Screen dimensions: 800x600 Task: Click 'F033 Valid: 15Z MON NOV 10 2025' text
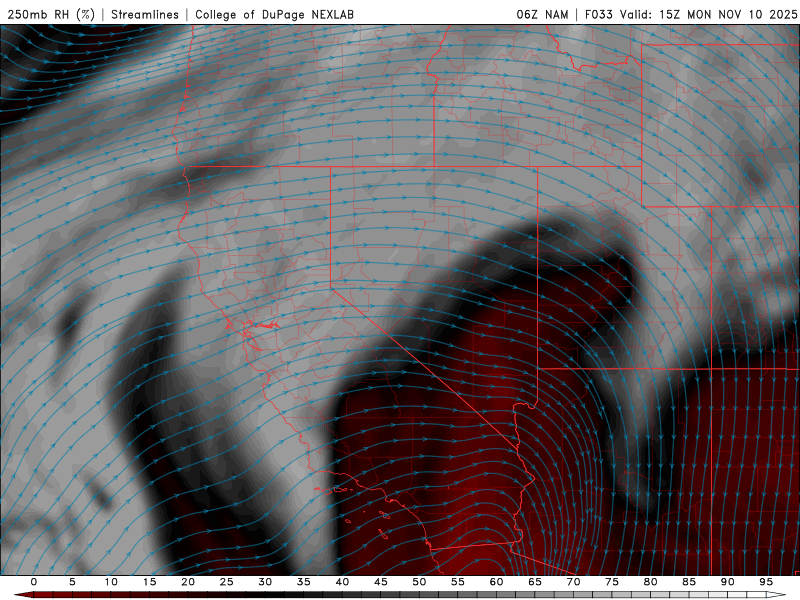tap(691, 15)
